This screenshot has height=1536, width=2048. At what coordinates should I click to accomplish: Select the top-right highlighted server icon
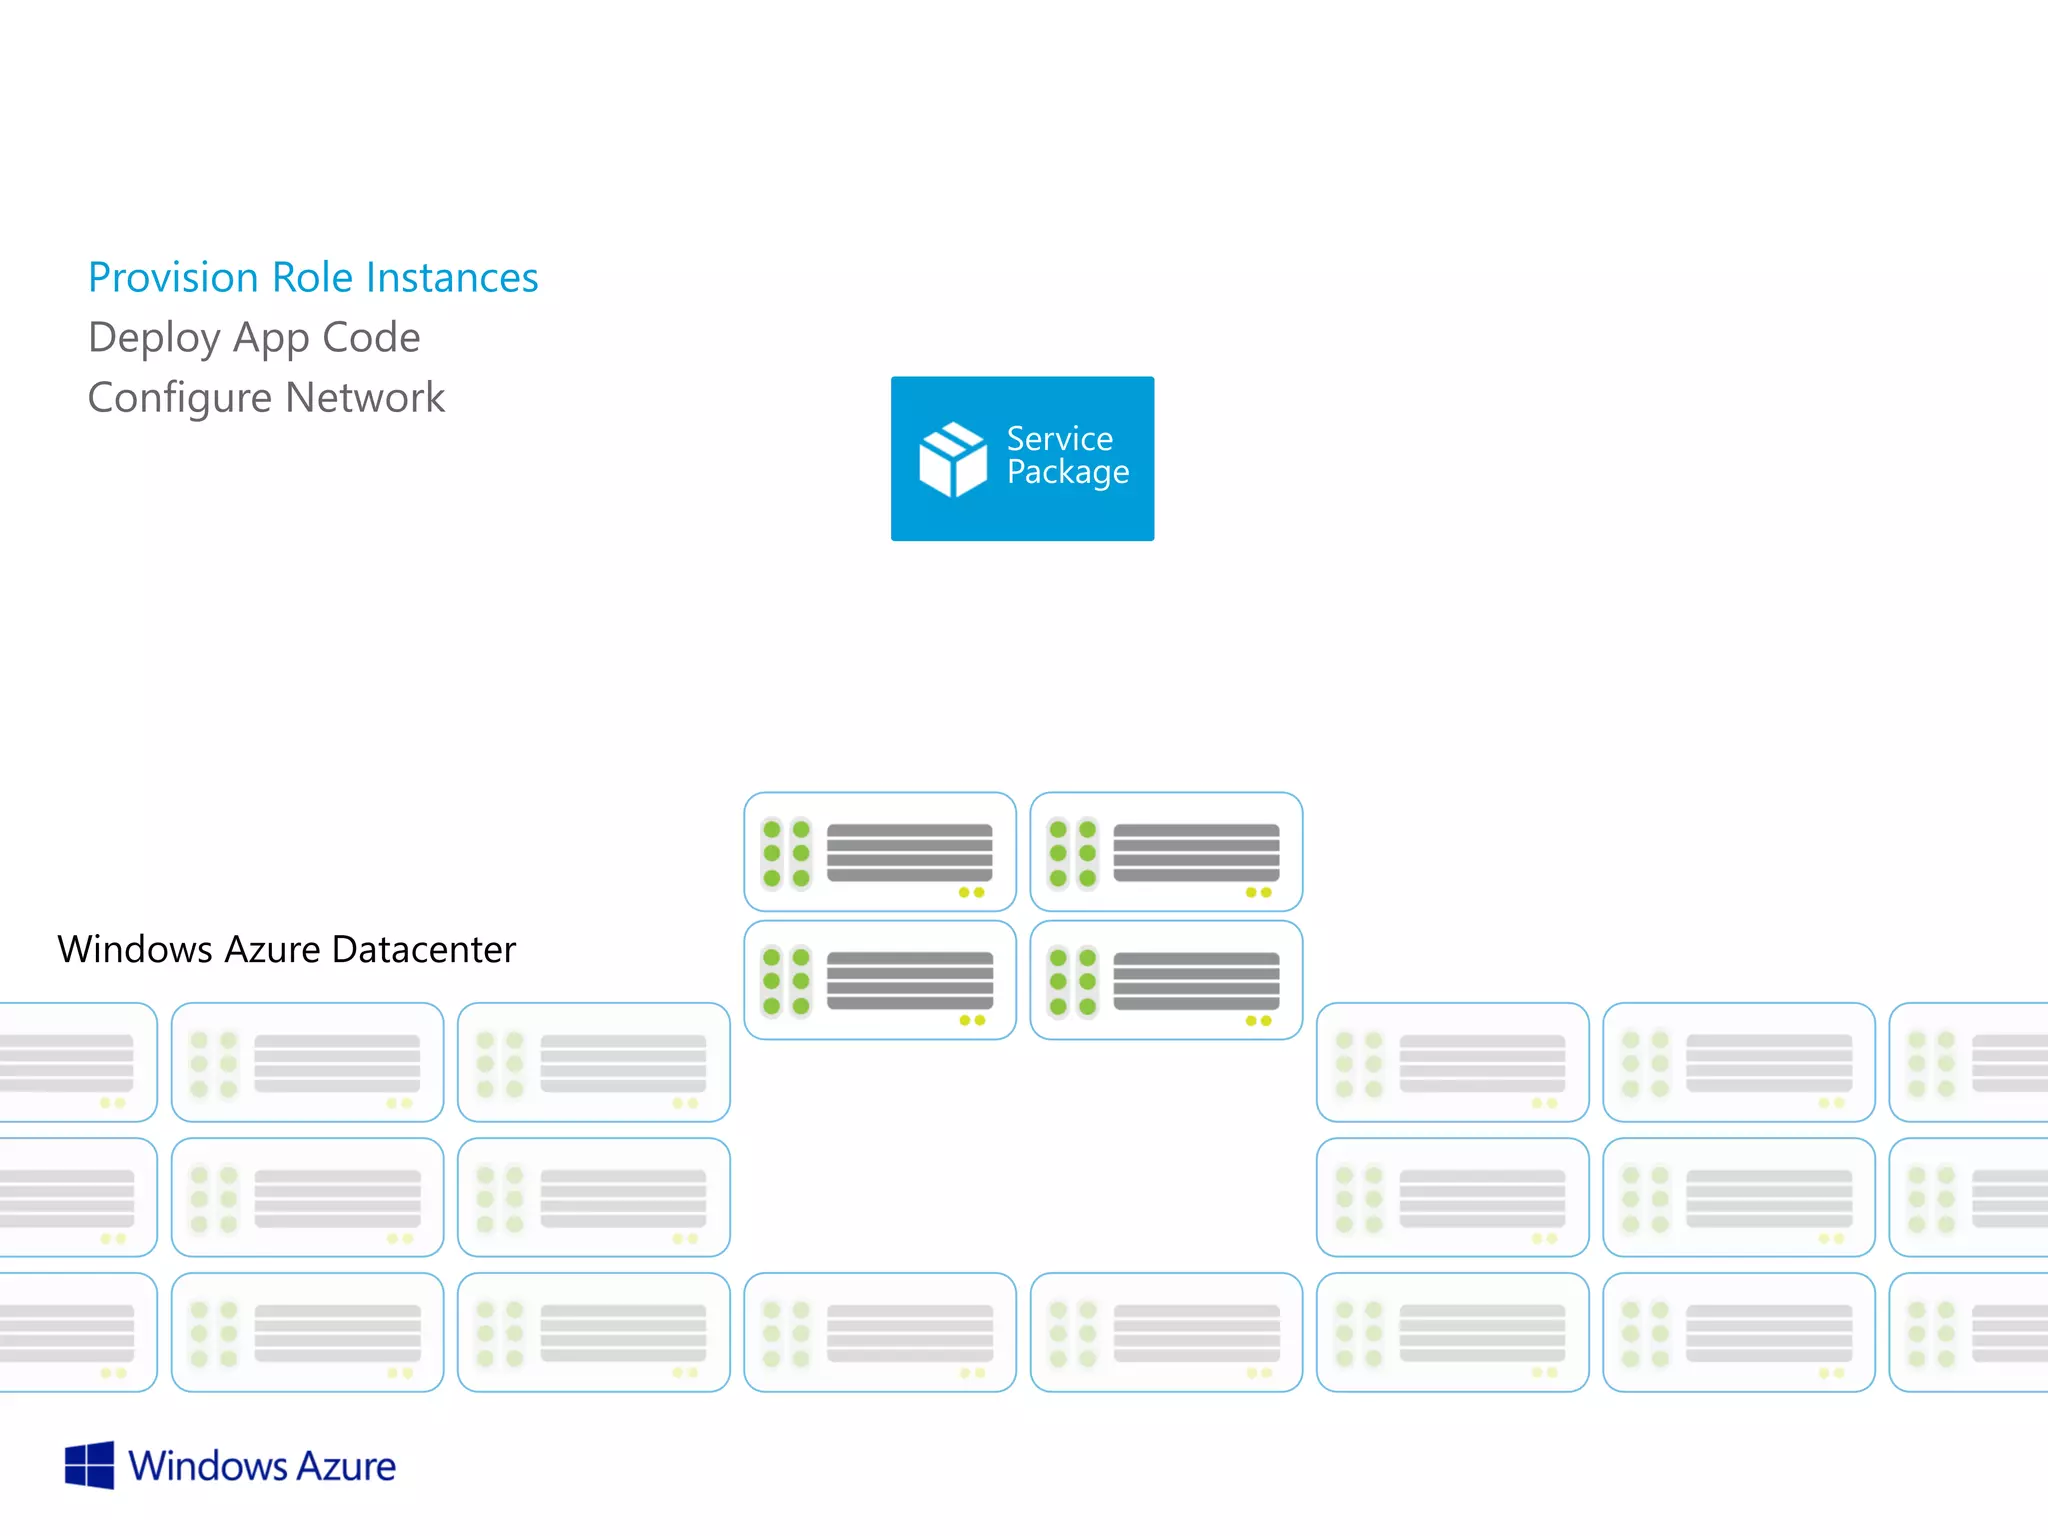pos(1166,852)
